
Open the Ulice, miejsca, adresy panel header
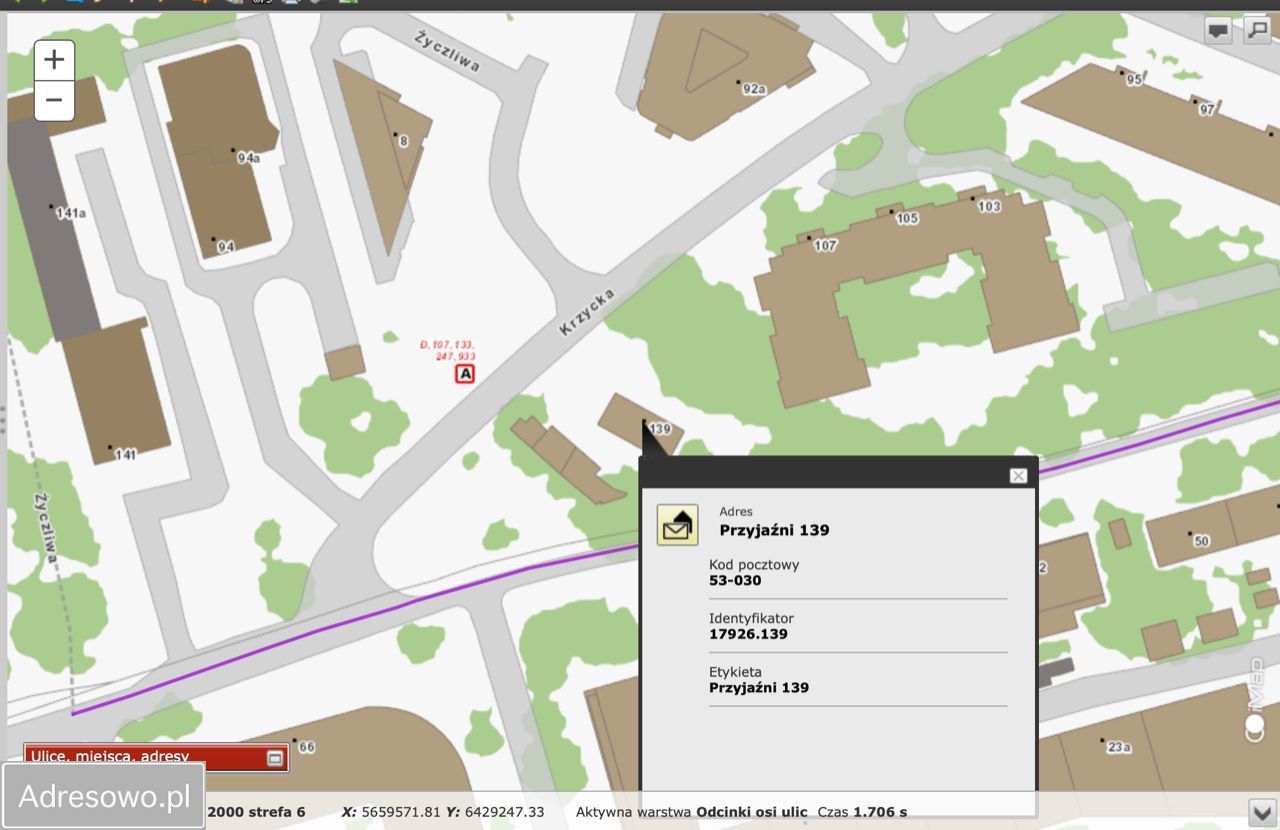tap(156, 758)
